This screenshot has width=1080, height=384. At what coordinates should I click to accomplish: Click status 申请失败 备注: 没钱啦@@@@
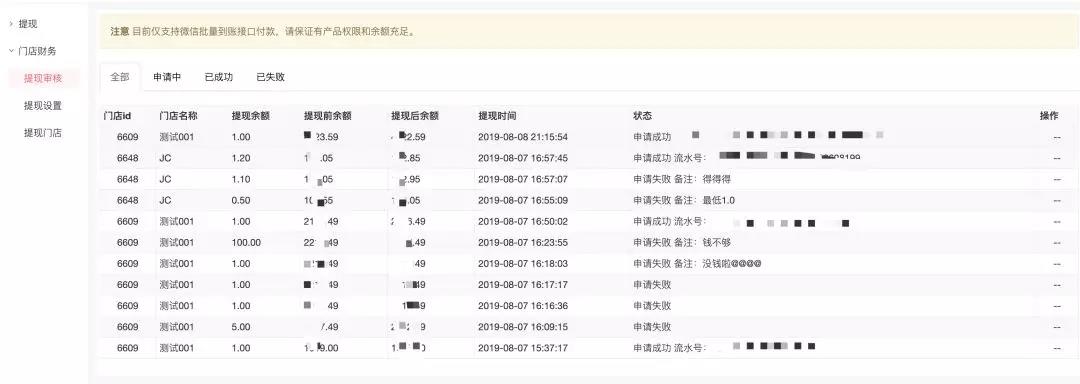point(697,264)
